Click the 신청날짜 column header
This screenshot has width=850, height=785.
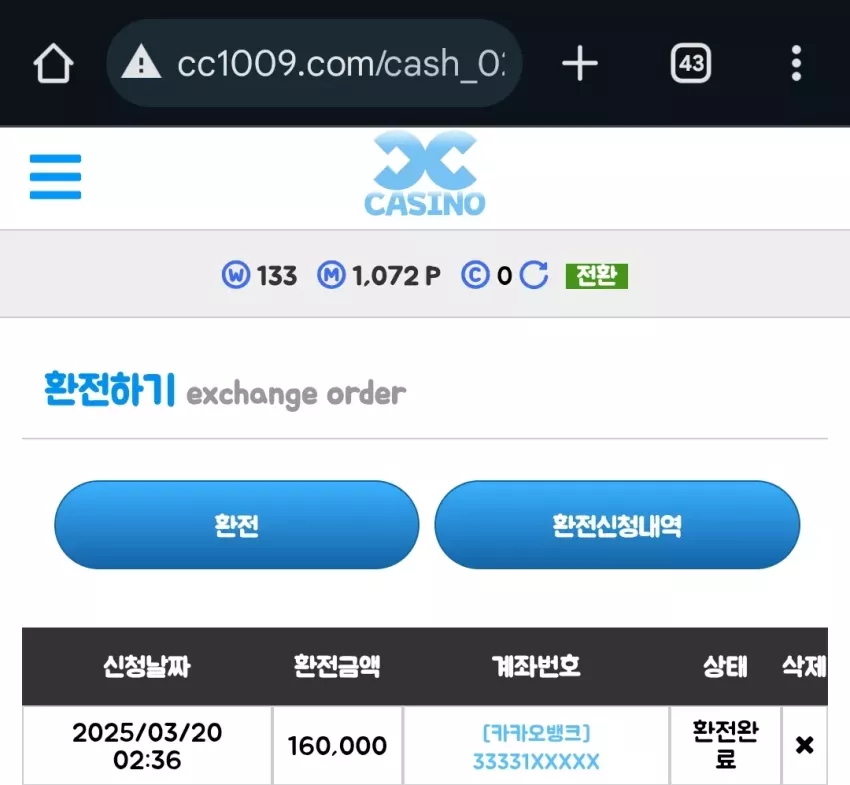(x=146, y=666)
